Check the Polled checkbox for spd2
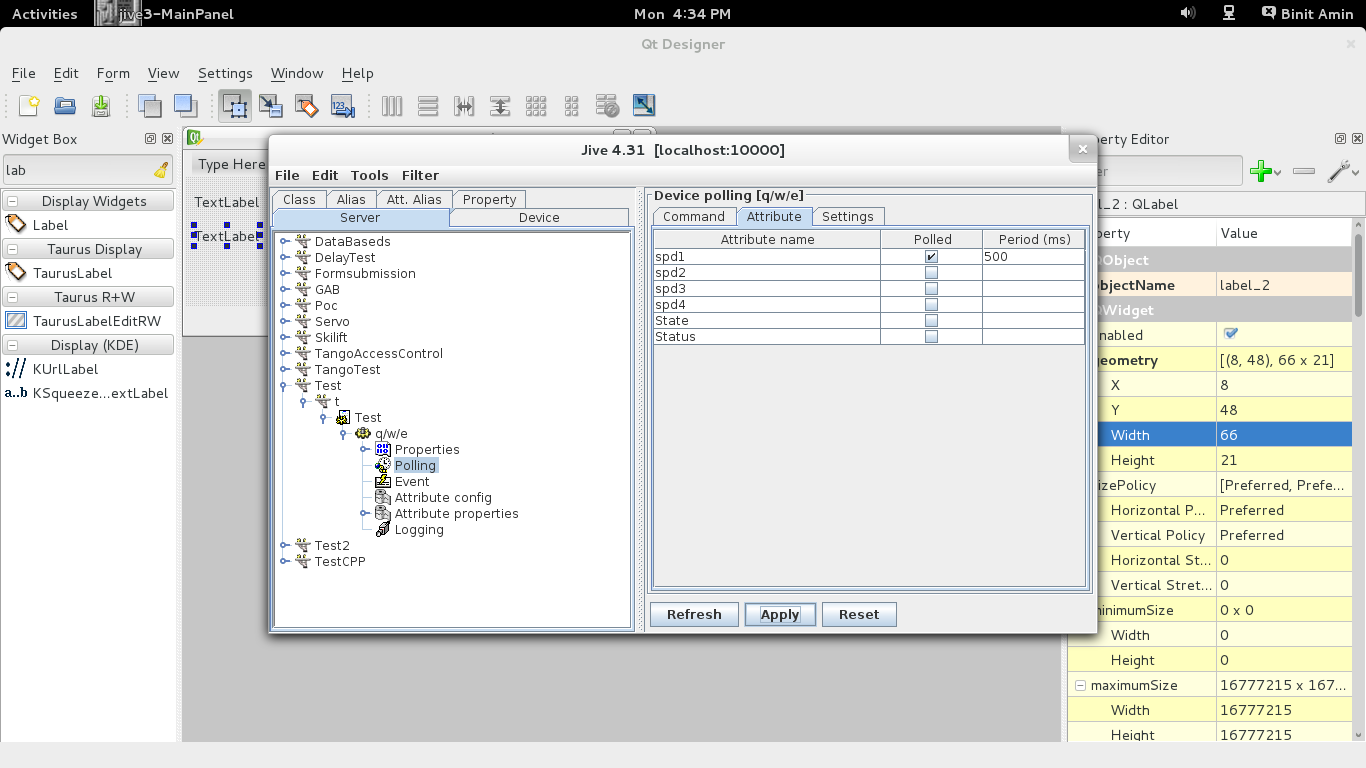The height and width of the screenshot is (768, 1366). tap(931, 273)
